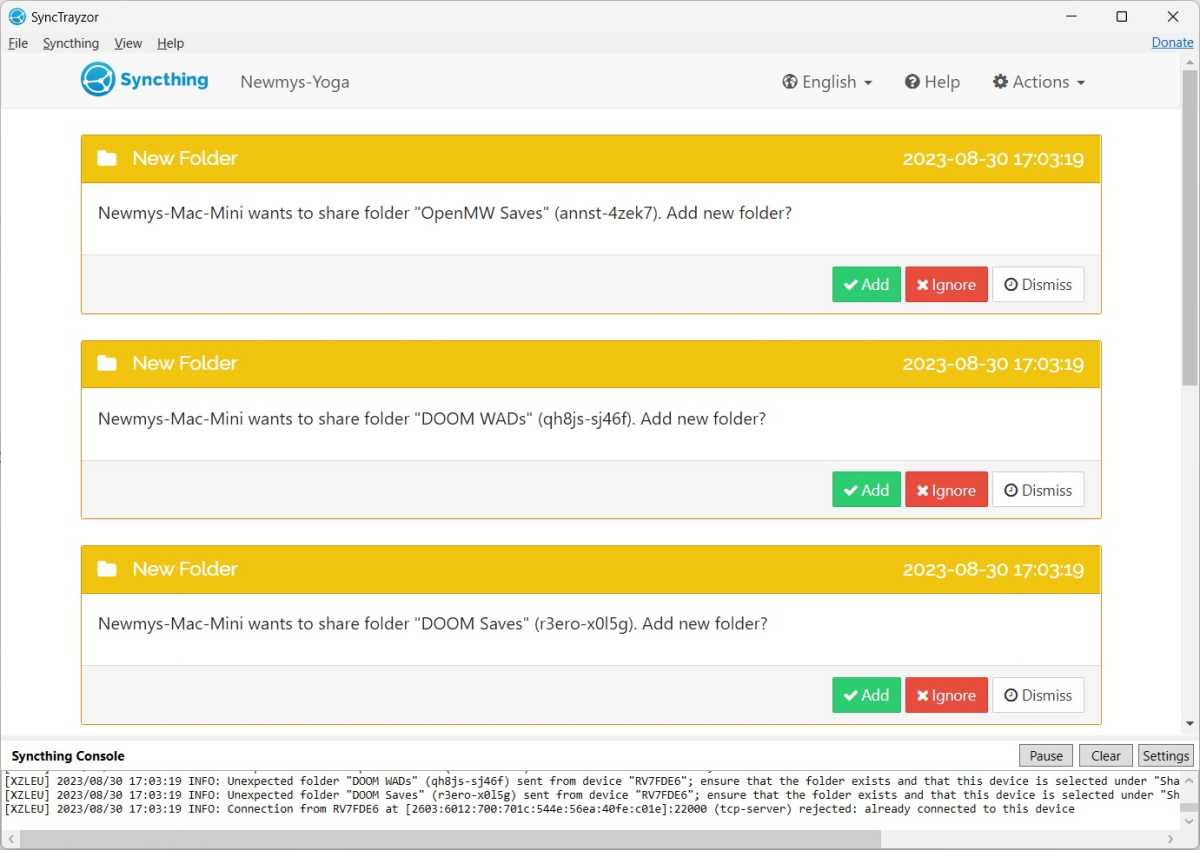The image size is (1200, 850).
Task: Open the Syncthing menu
Action: coord(71,43)
